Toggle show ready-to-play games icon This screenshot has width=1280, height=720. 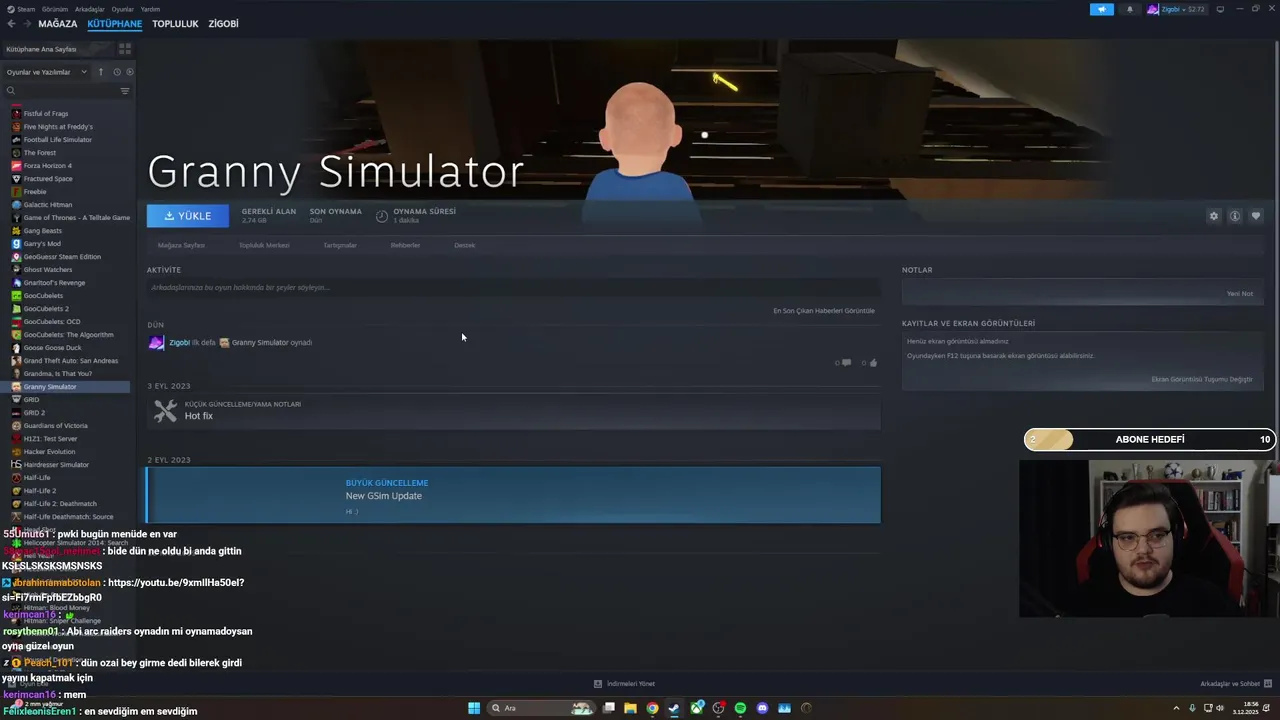click(x=130, y=72)
